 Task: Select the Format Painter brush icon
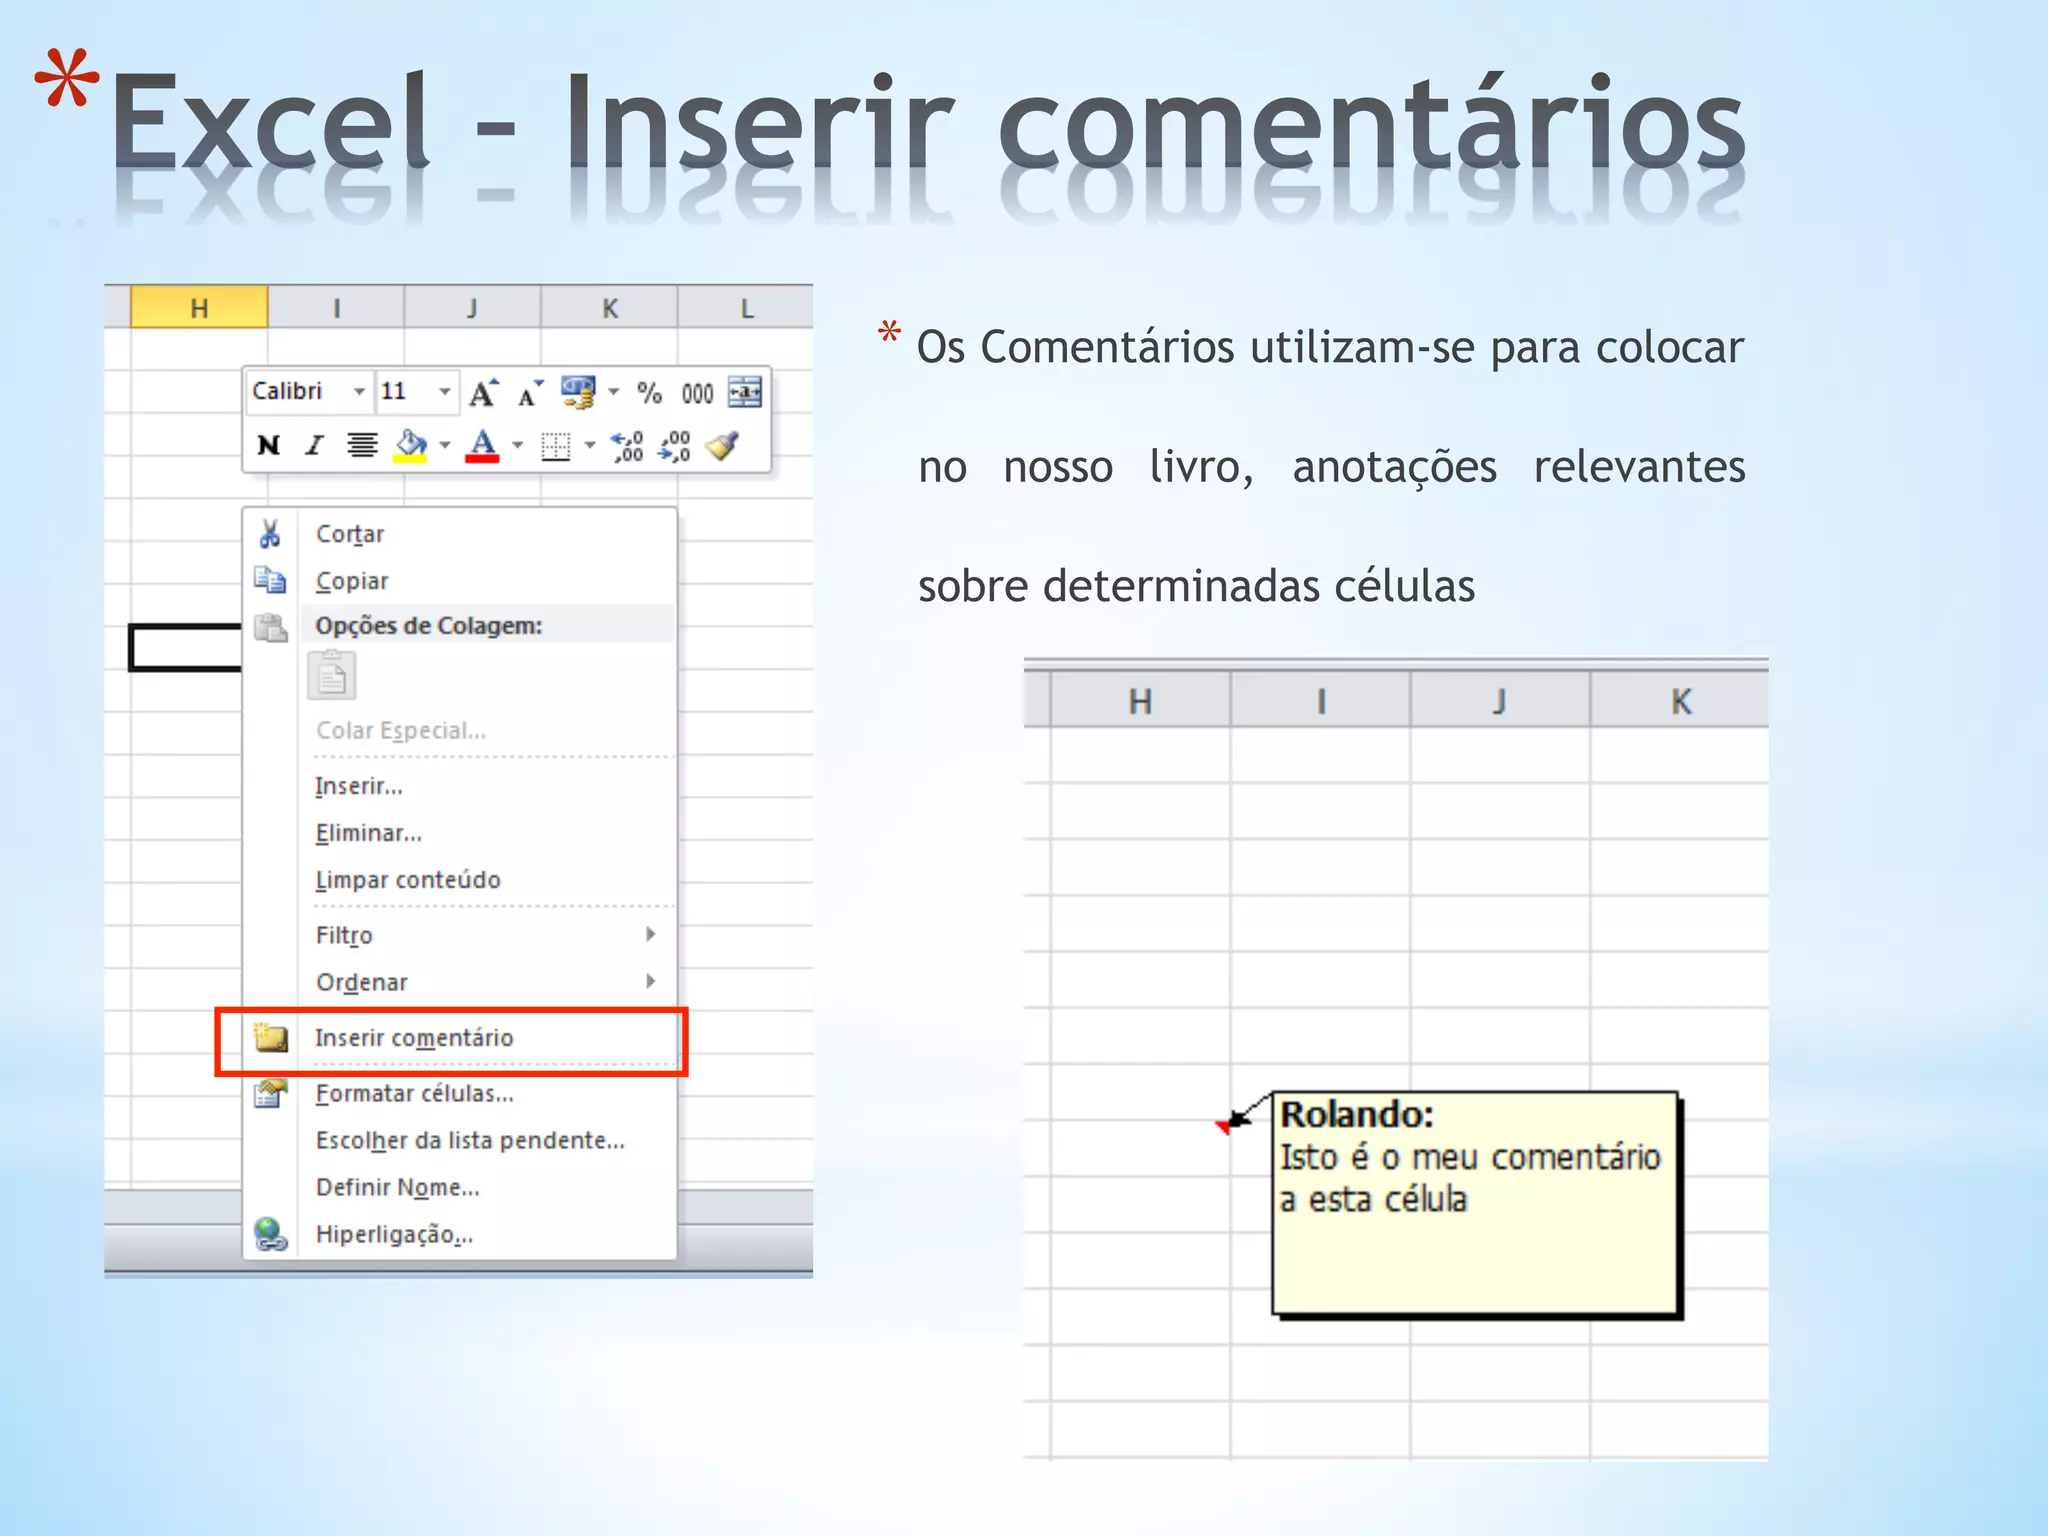[x=722, y=445]
